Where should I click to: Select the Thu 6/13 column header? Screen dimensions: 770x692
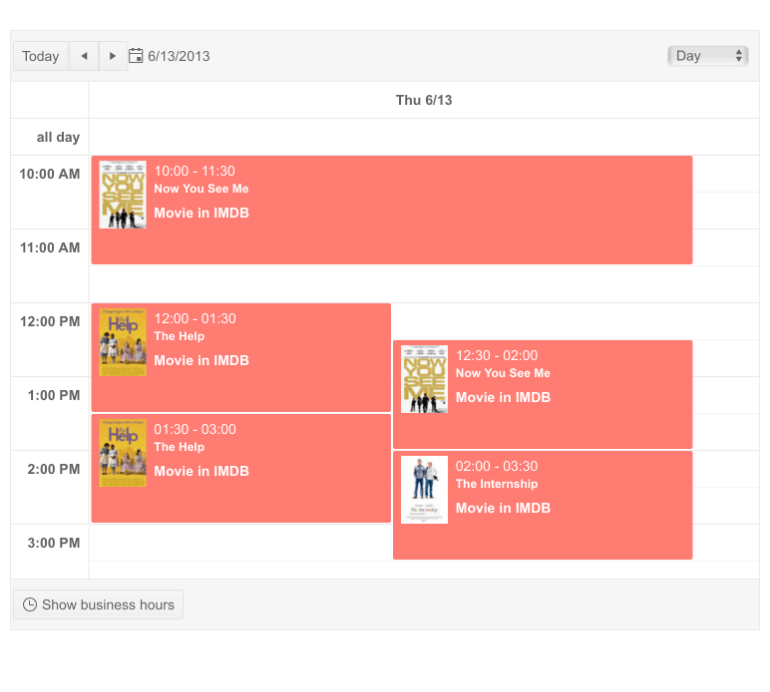tap(424, 100)
